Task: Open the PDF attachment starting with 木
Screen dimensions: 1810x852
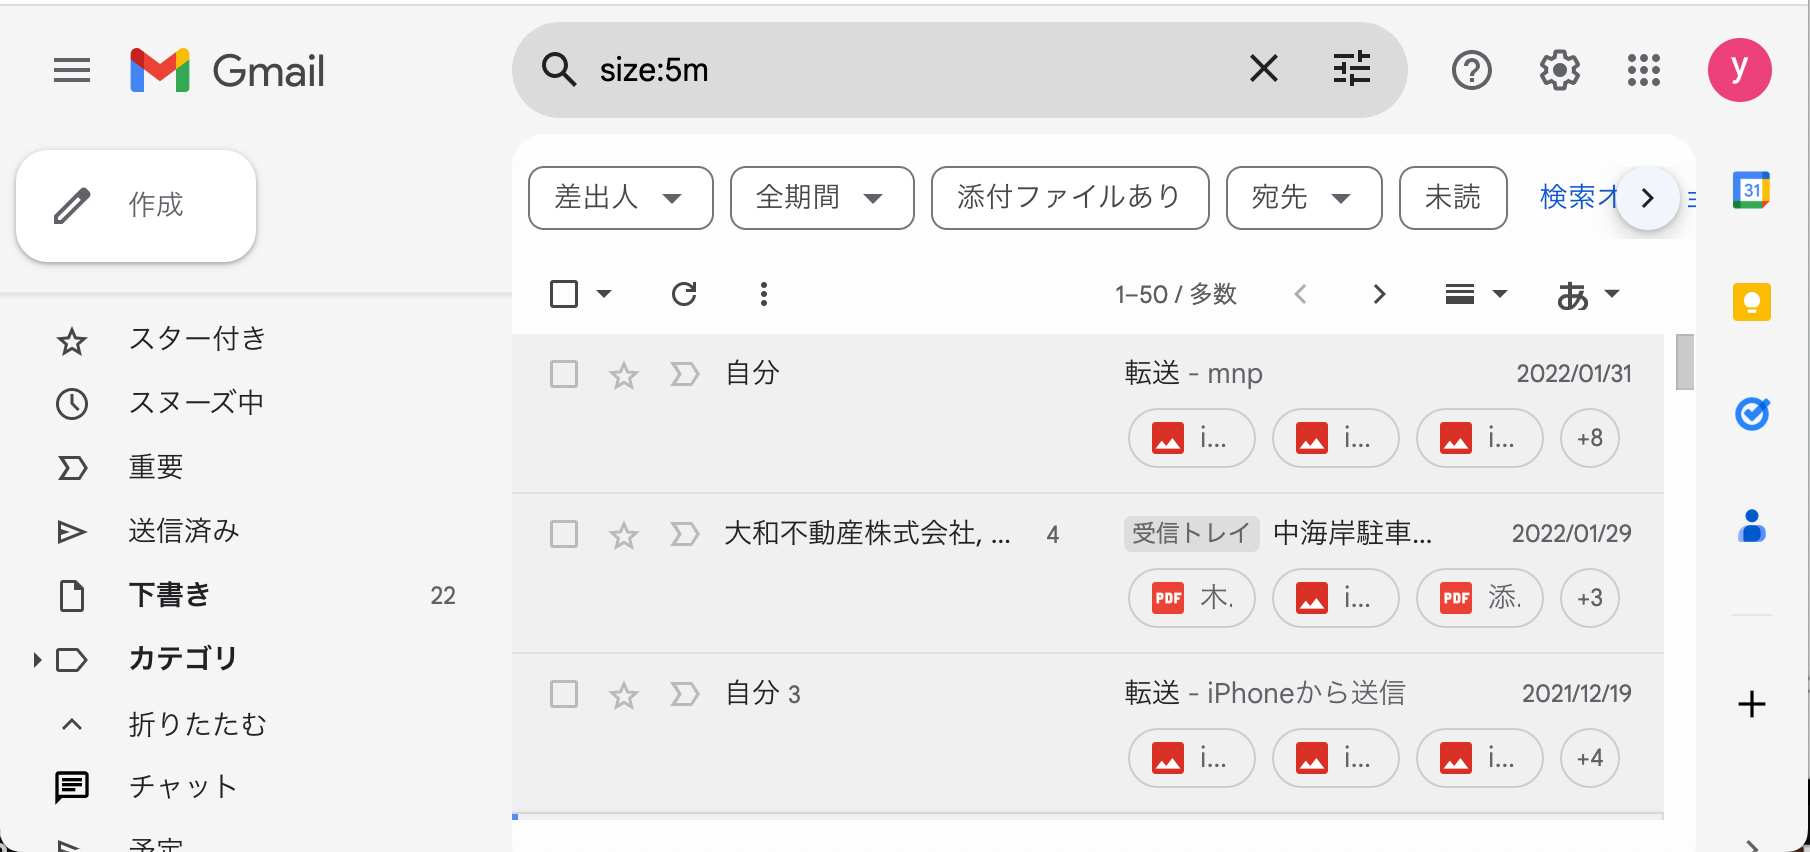Action: [x=1191, y=597]
